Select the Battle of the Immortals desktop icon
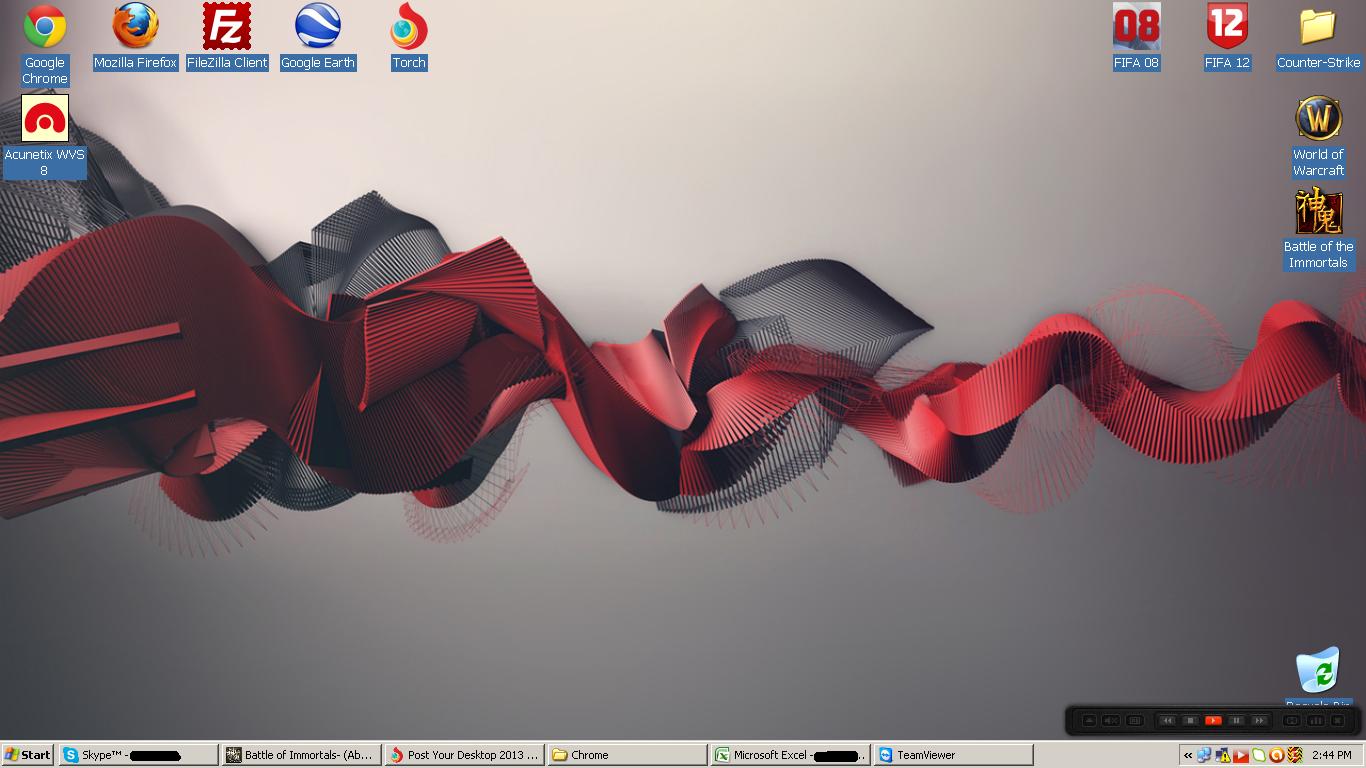This screenshot has width=1366, height=768. (1318, 211)
